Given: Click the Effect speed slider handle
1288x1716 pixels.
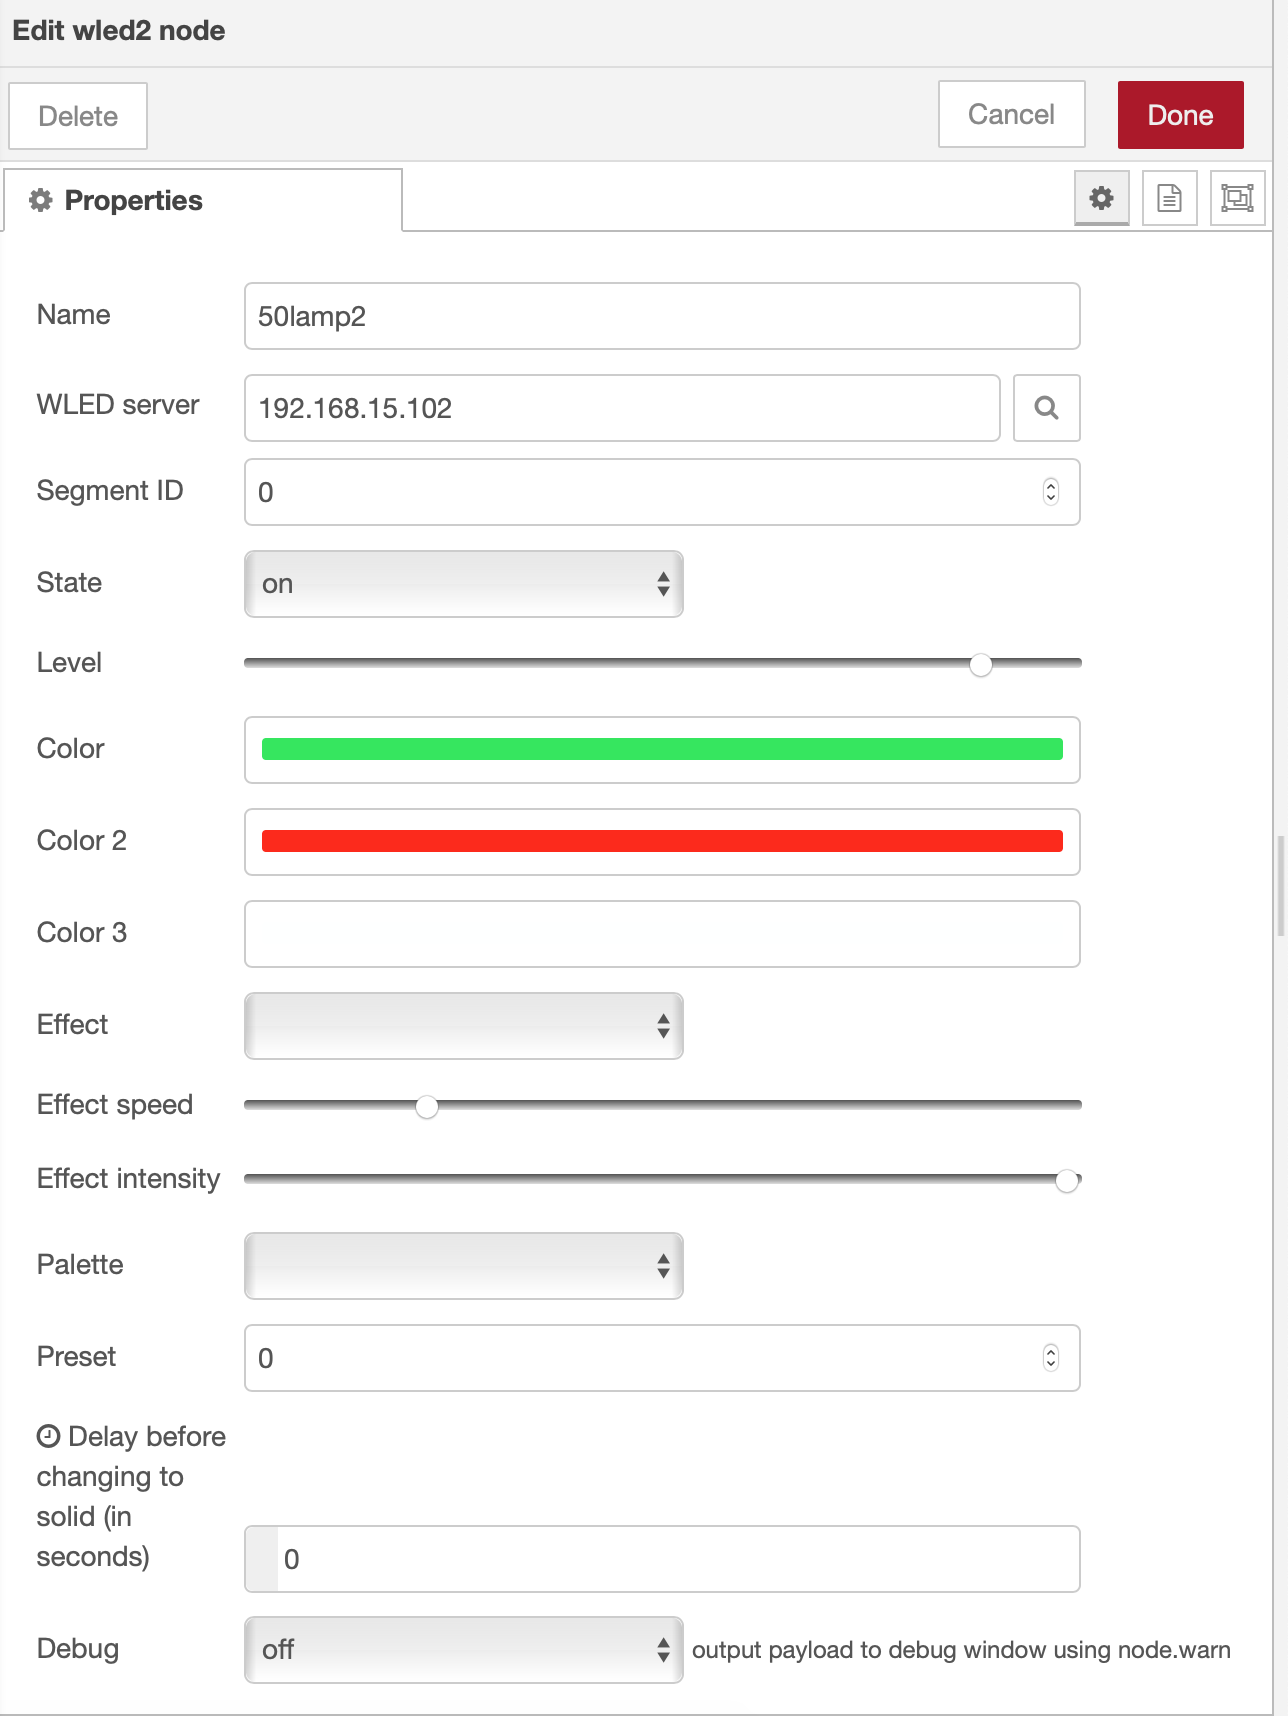Looking at the screenshot, I should [427, 1107].
